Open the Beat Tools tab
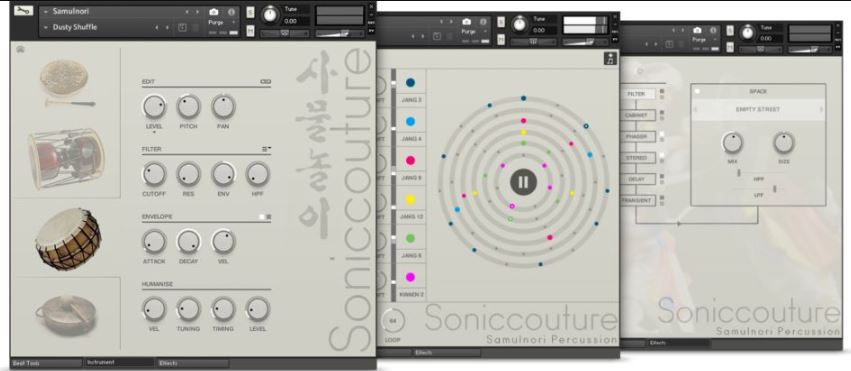 [x=46, y=362]
